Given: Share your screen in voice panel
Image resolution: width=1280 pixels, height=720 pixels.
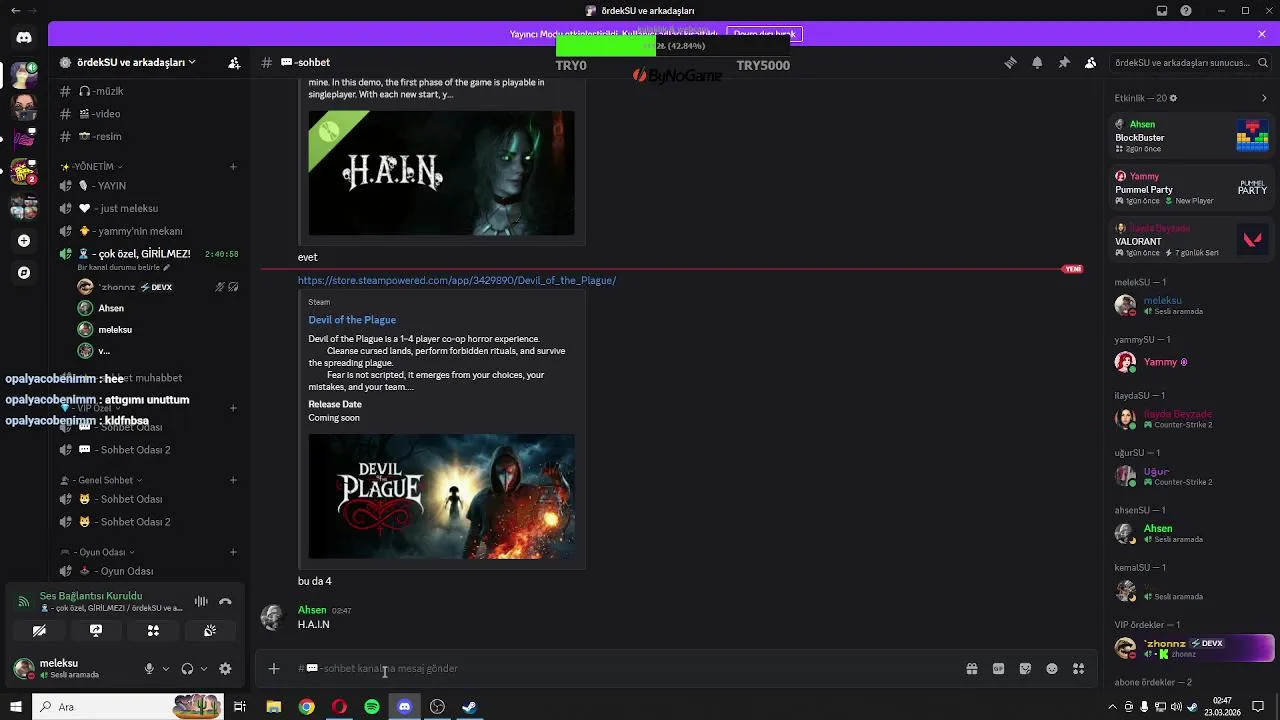Looking at the screenshot, I should point(96,631).
